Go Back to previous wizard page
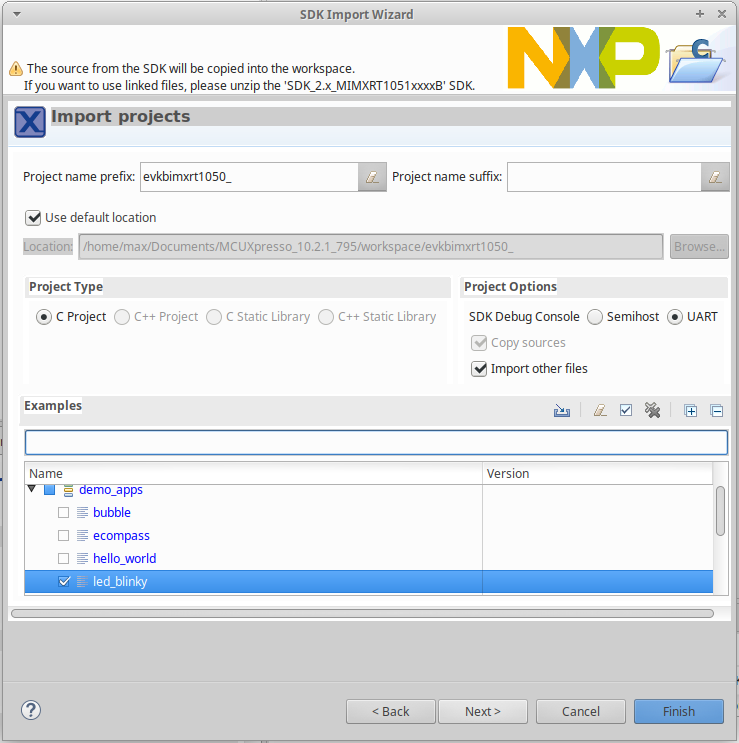This screenshot has width=739, height=743. pyautogui.click(x=391, y=711)
